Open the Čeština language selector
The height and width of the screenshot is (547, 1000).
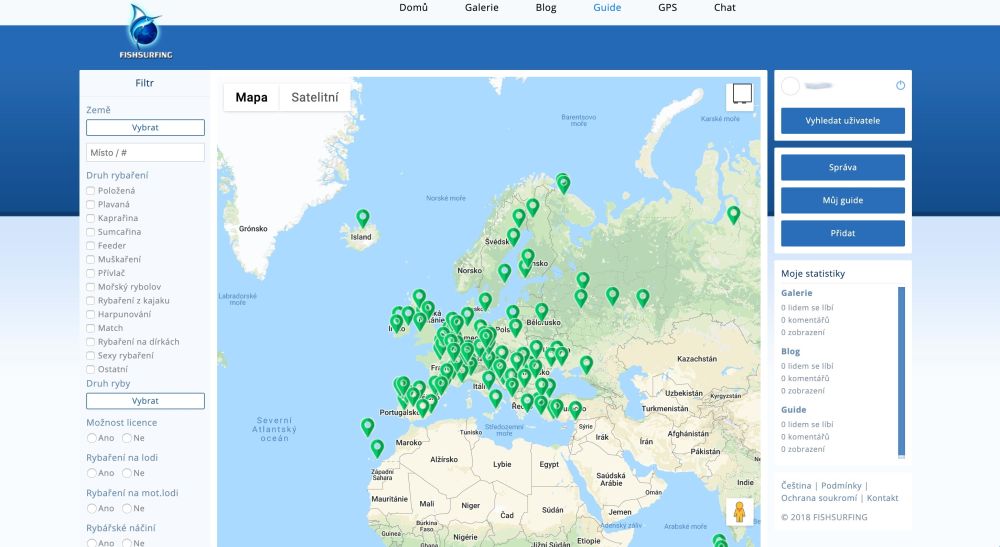click(796, 485)
